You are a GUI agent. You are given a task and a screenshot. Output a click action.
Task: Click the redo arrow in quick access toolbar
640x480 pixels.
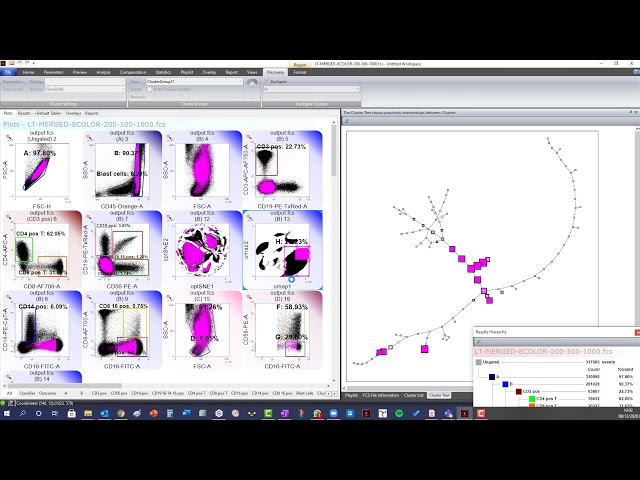click(x=27, y=63)
